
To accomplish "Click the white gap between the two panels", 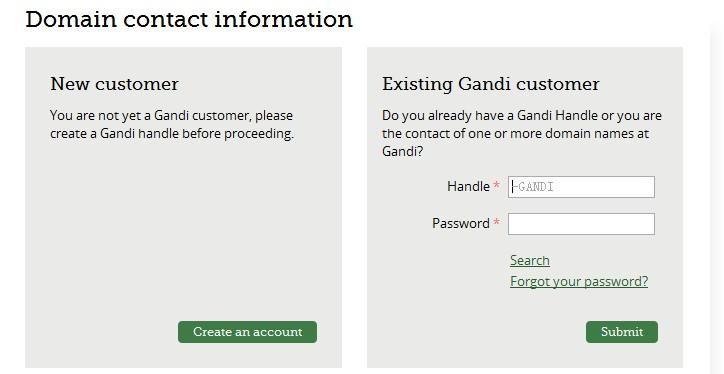I will pyautogui.click(x=354, y=207).
